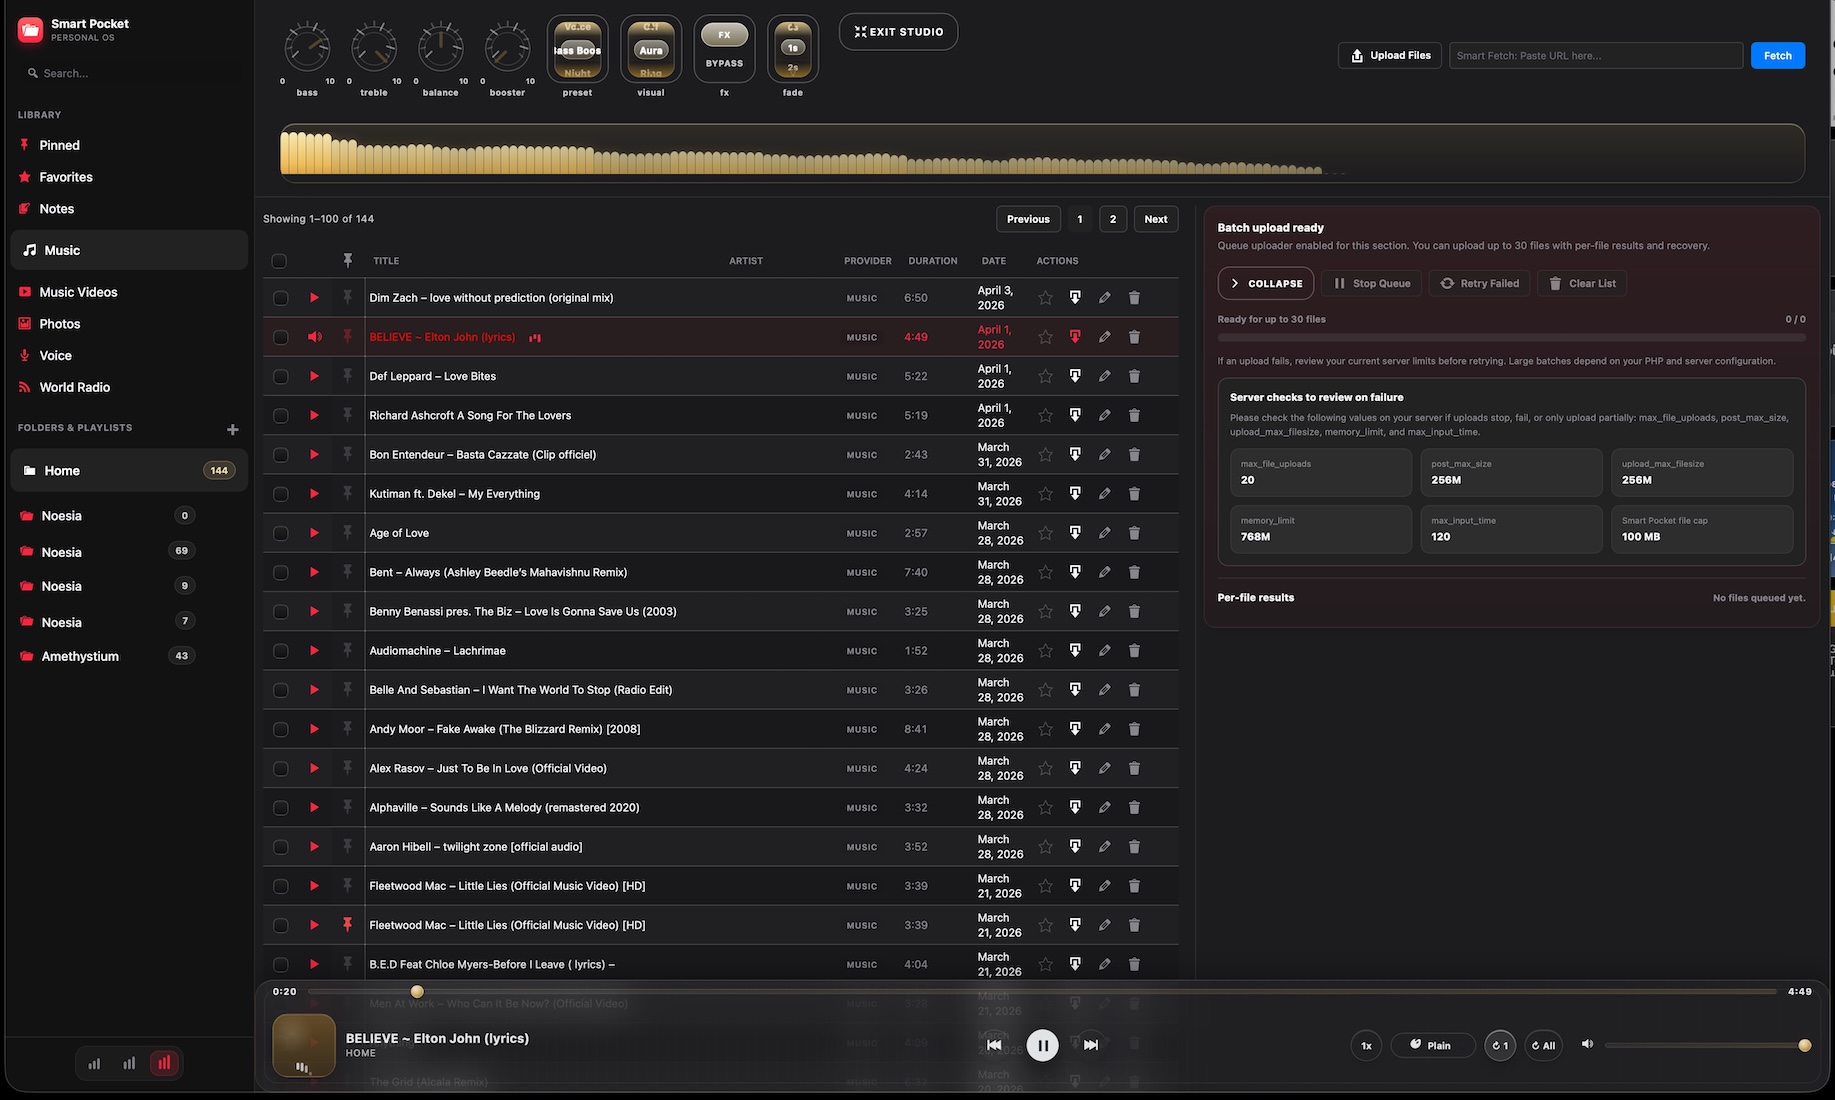Toggle the FX BYPASS switch
This screenshot has width=1835, height=1100.
pos(724,48)
